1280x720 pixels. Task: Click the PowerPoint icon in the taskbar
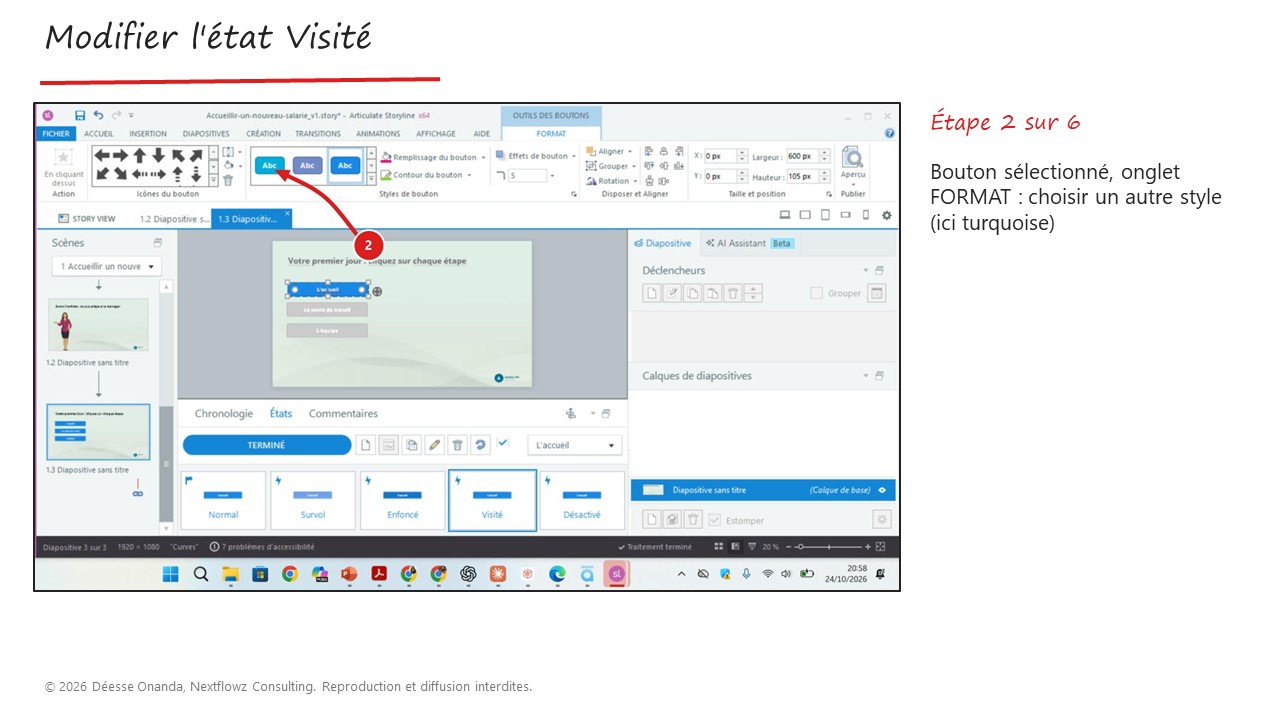[349, 573]
